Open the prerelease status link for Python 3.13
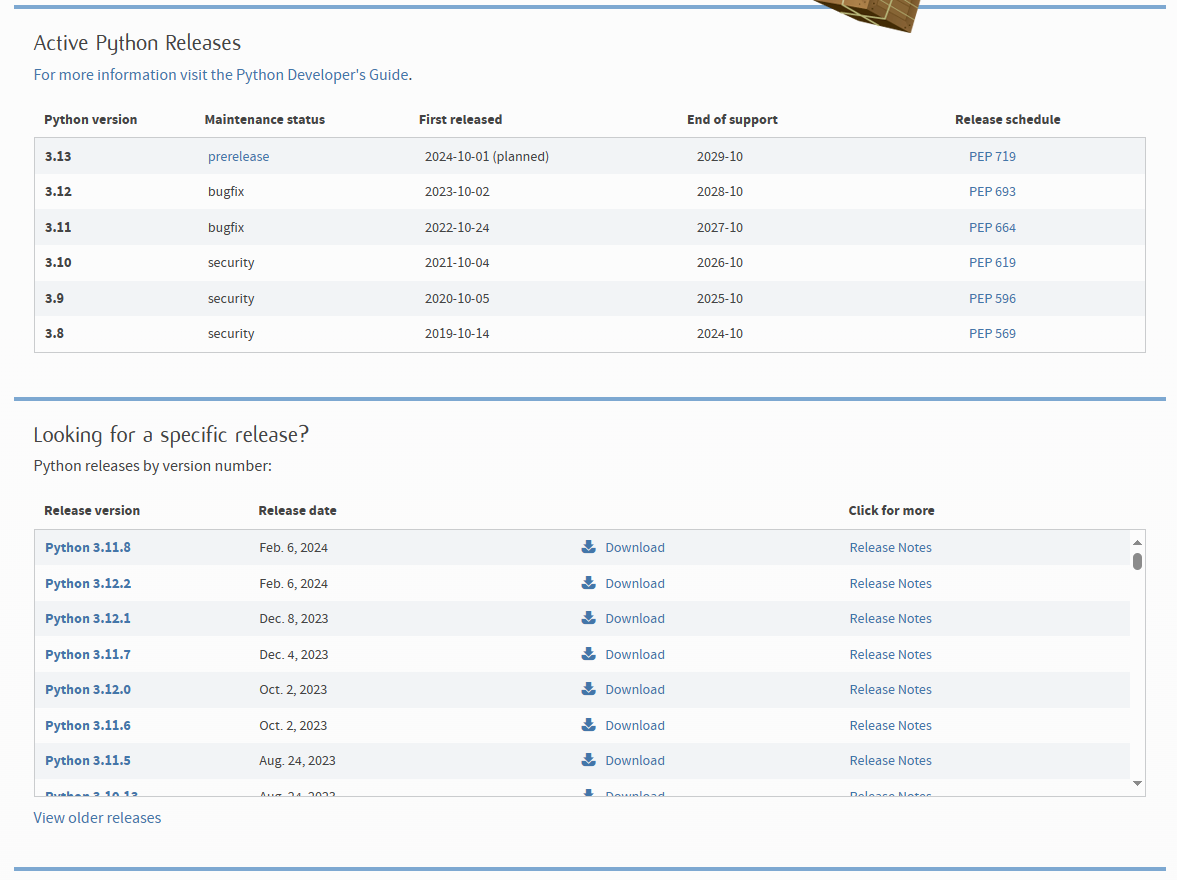Screen dimensions: 1177x880 (x=238, y=156)
